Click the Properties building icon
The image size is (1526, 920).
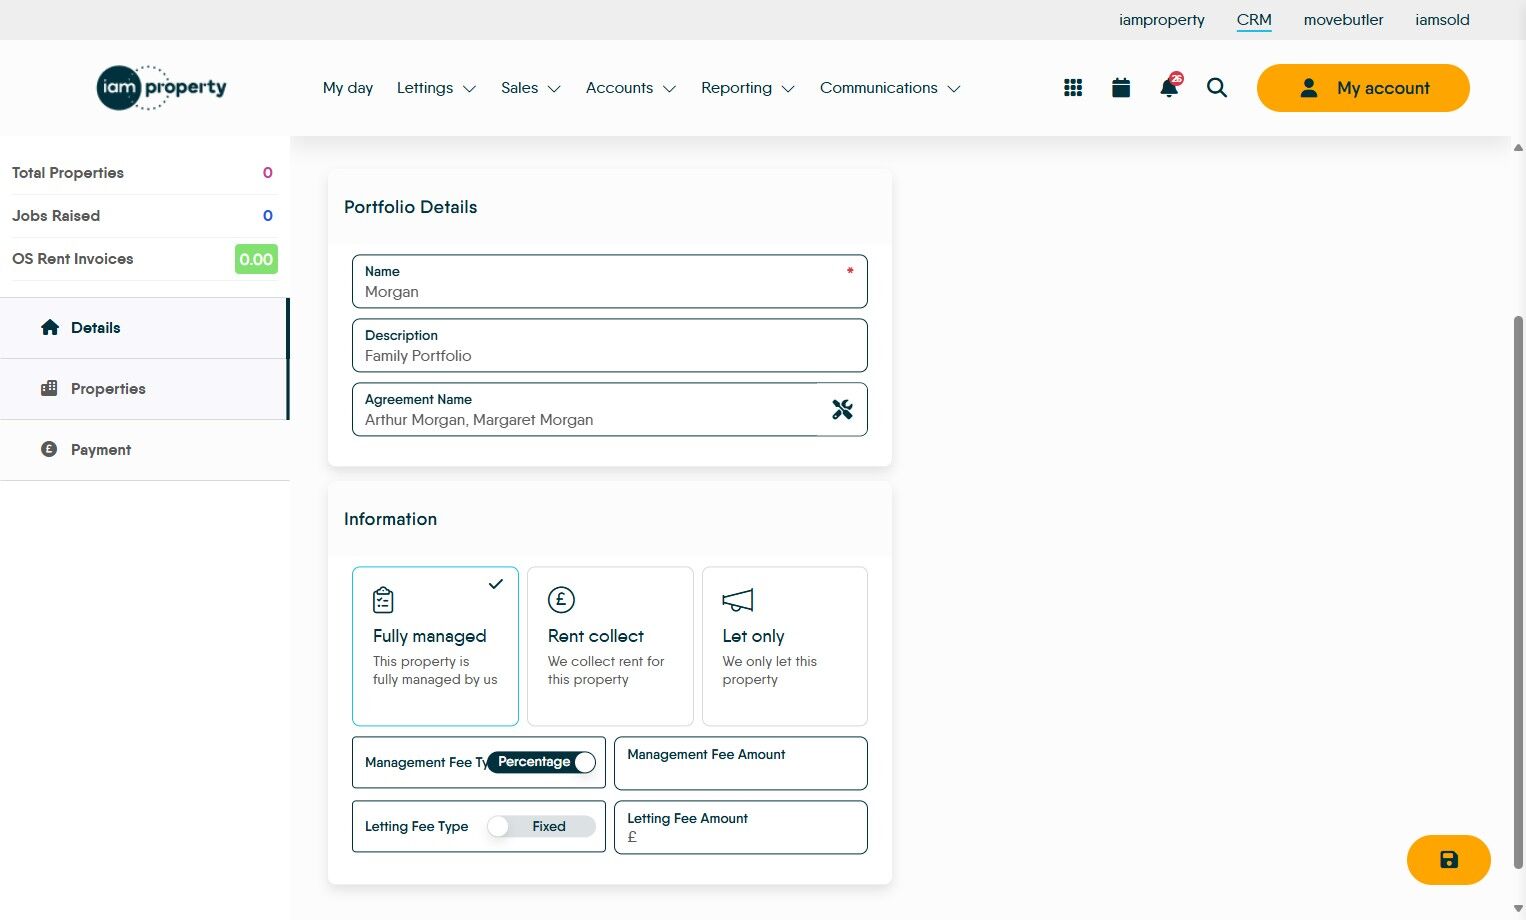49,388
